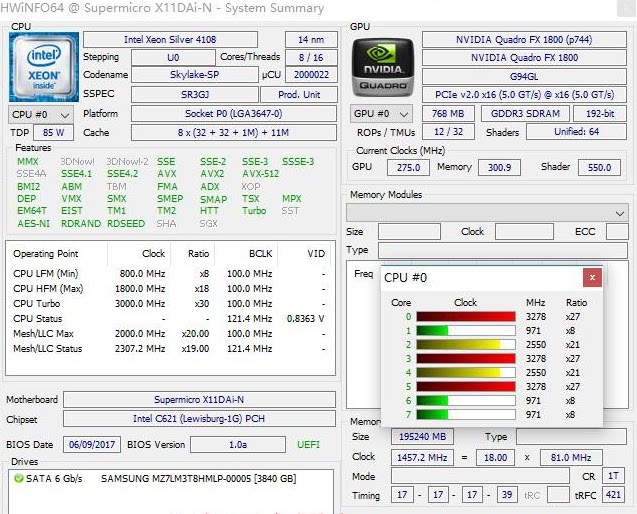Click the 14 nm process field
The width and height of the screenshot is (637, 514).
(311, 39)
